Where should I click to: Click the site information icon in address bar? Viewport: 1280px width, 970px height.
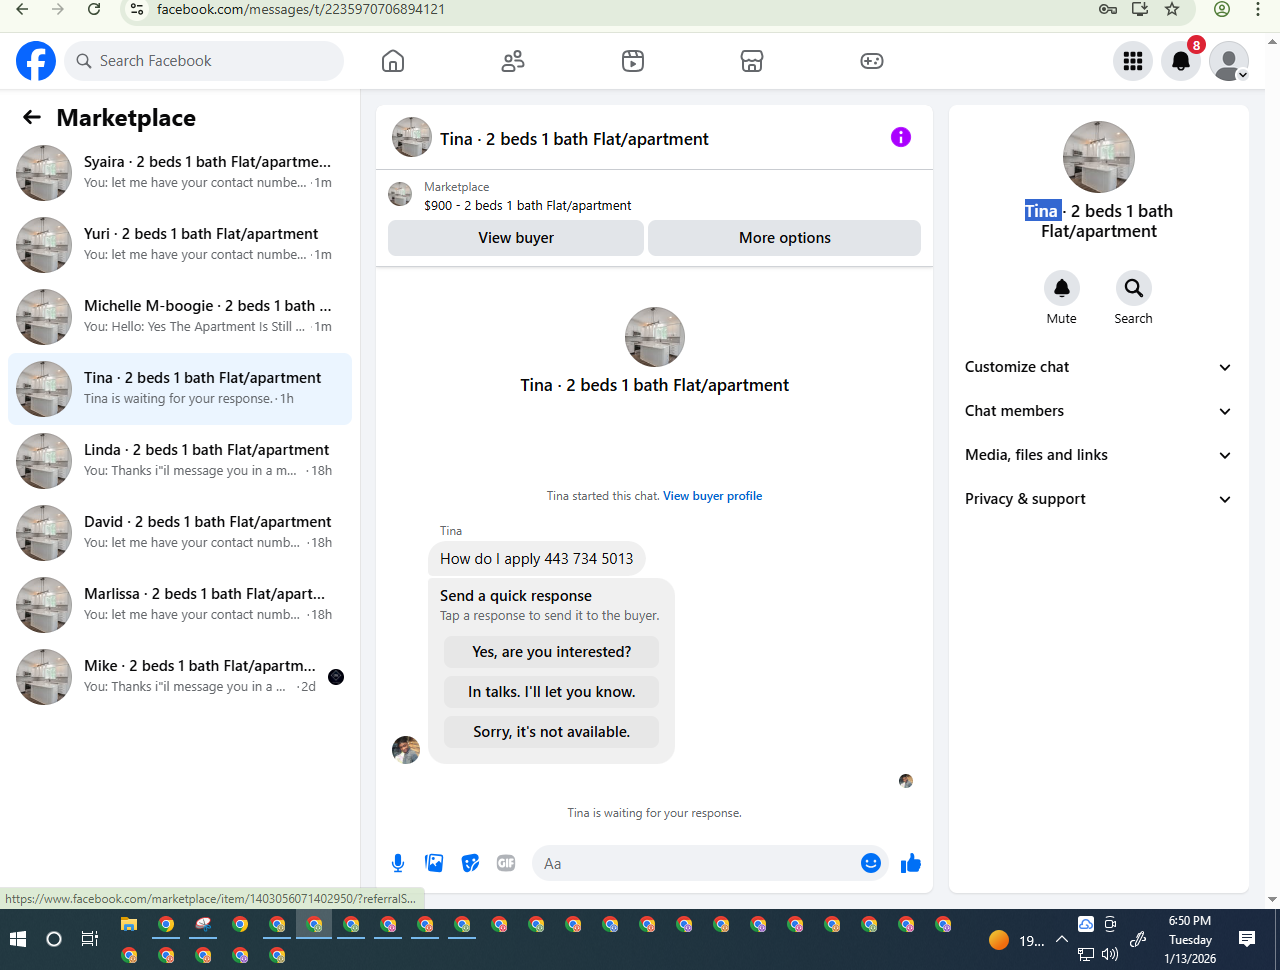coord(138,9)
